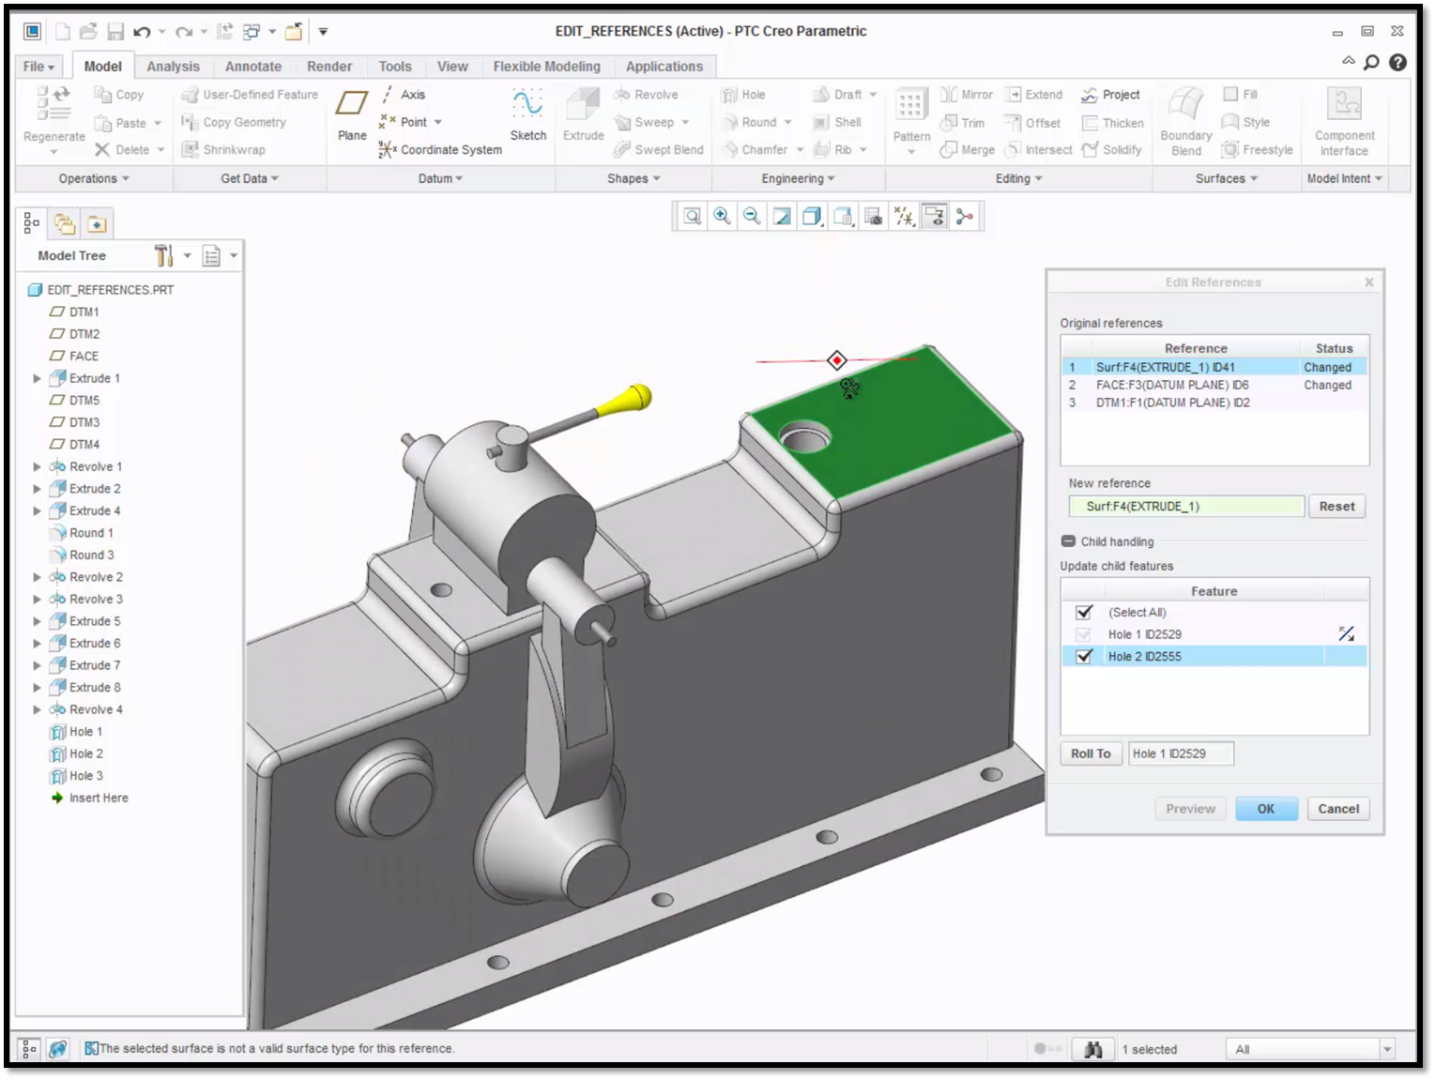The image size is (1435, 1080).
Task: Click Insert Here marker in Model Tree
Action: (89, 798)
